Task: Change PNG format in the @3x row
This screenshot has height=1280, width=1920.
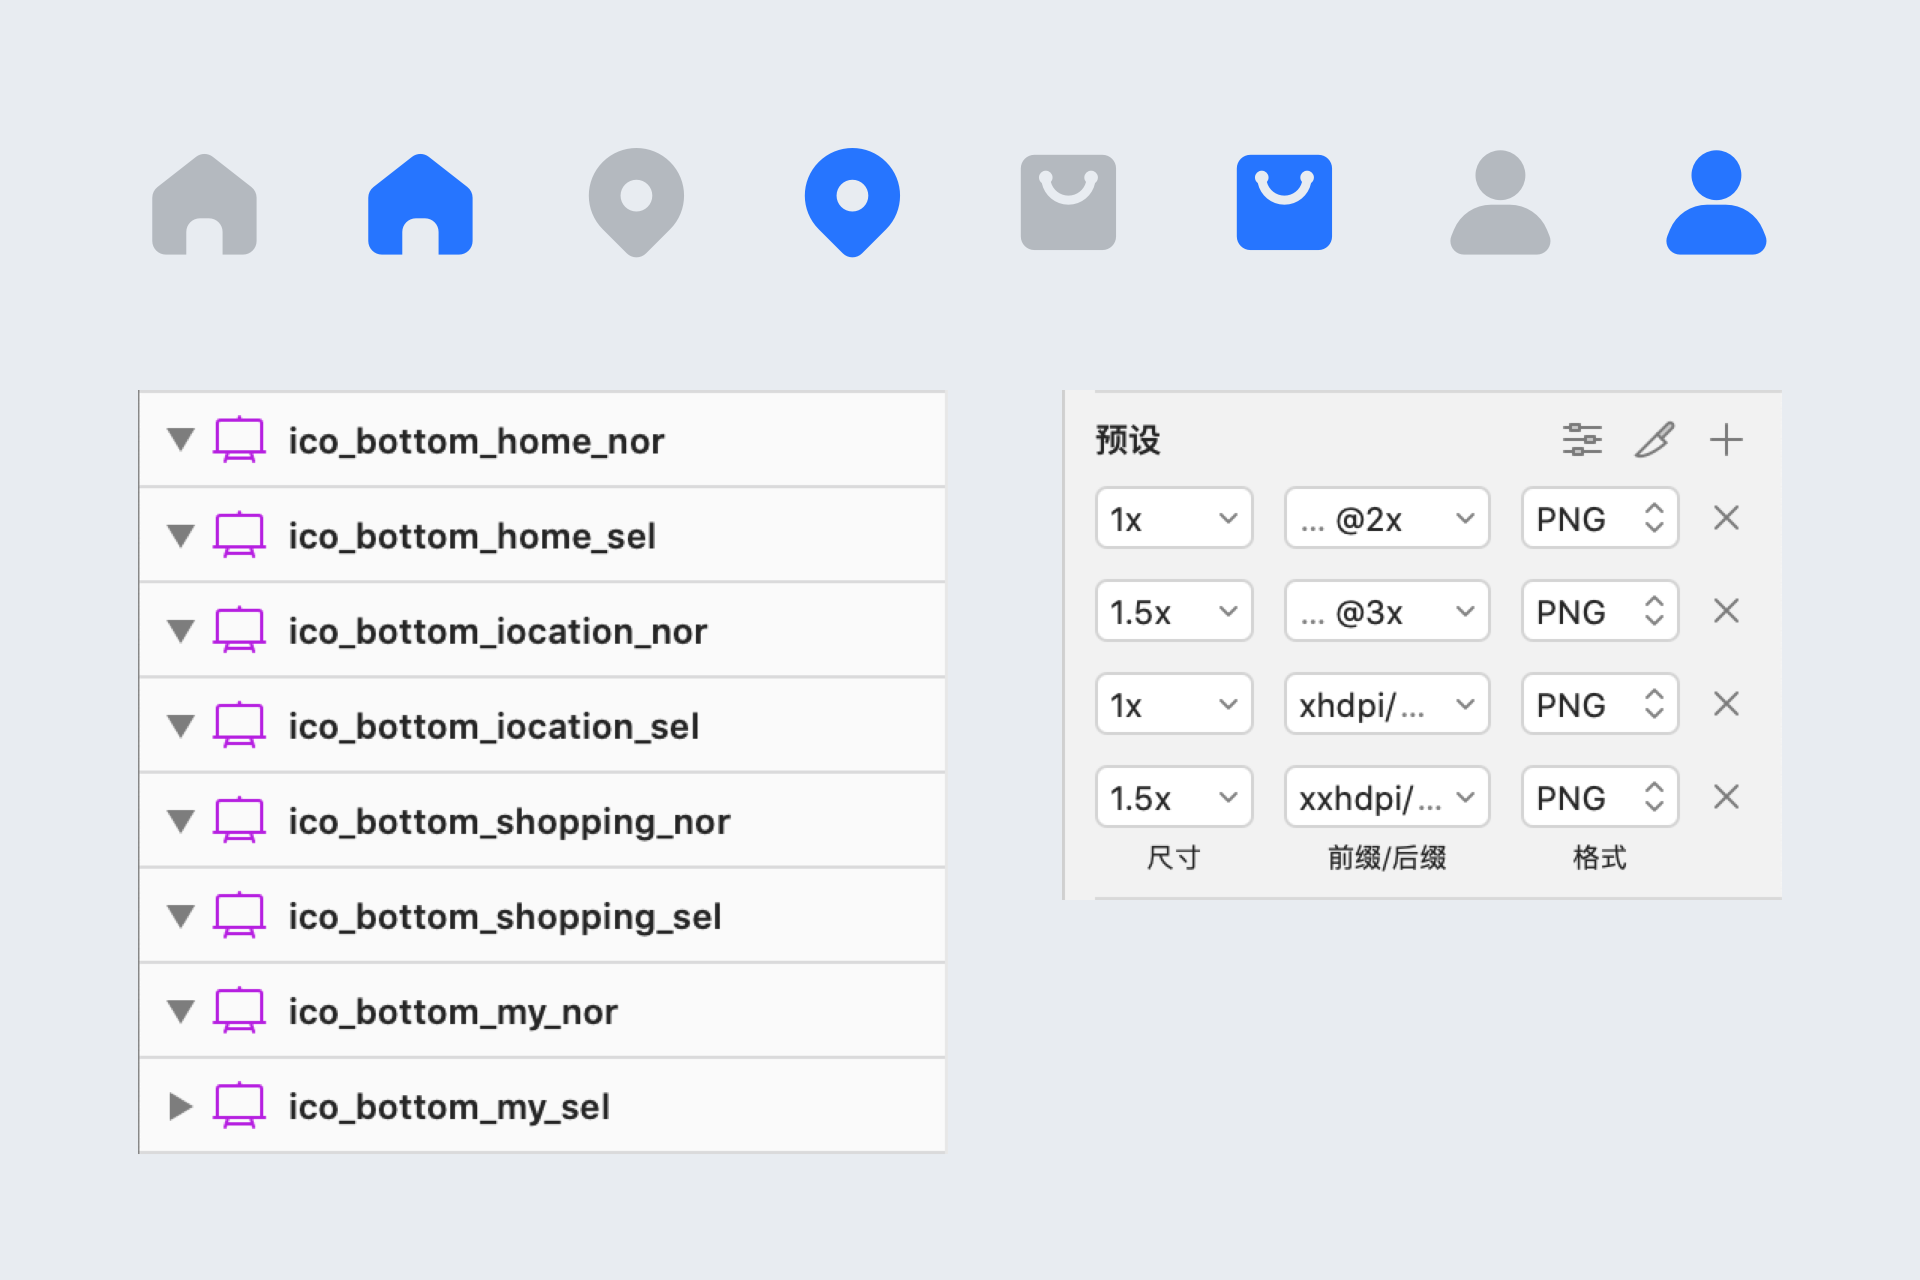Action: 1599,611
